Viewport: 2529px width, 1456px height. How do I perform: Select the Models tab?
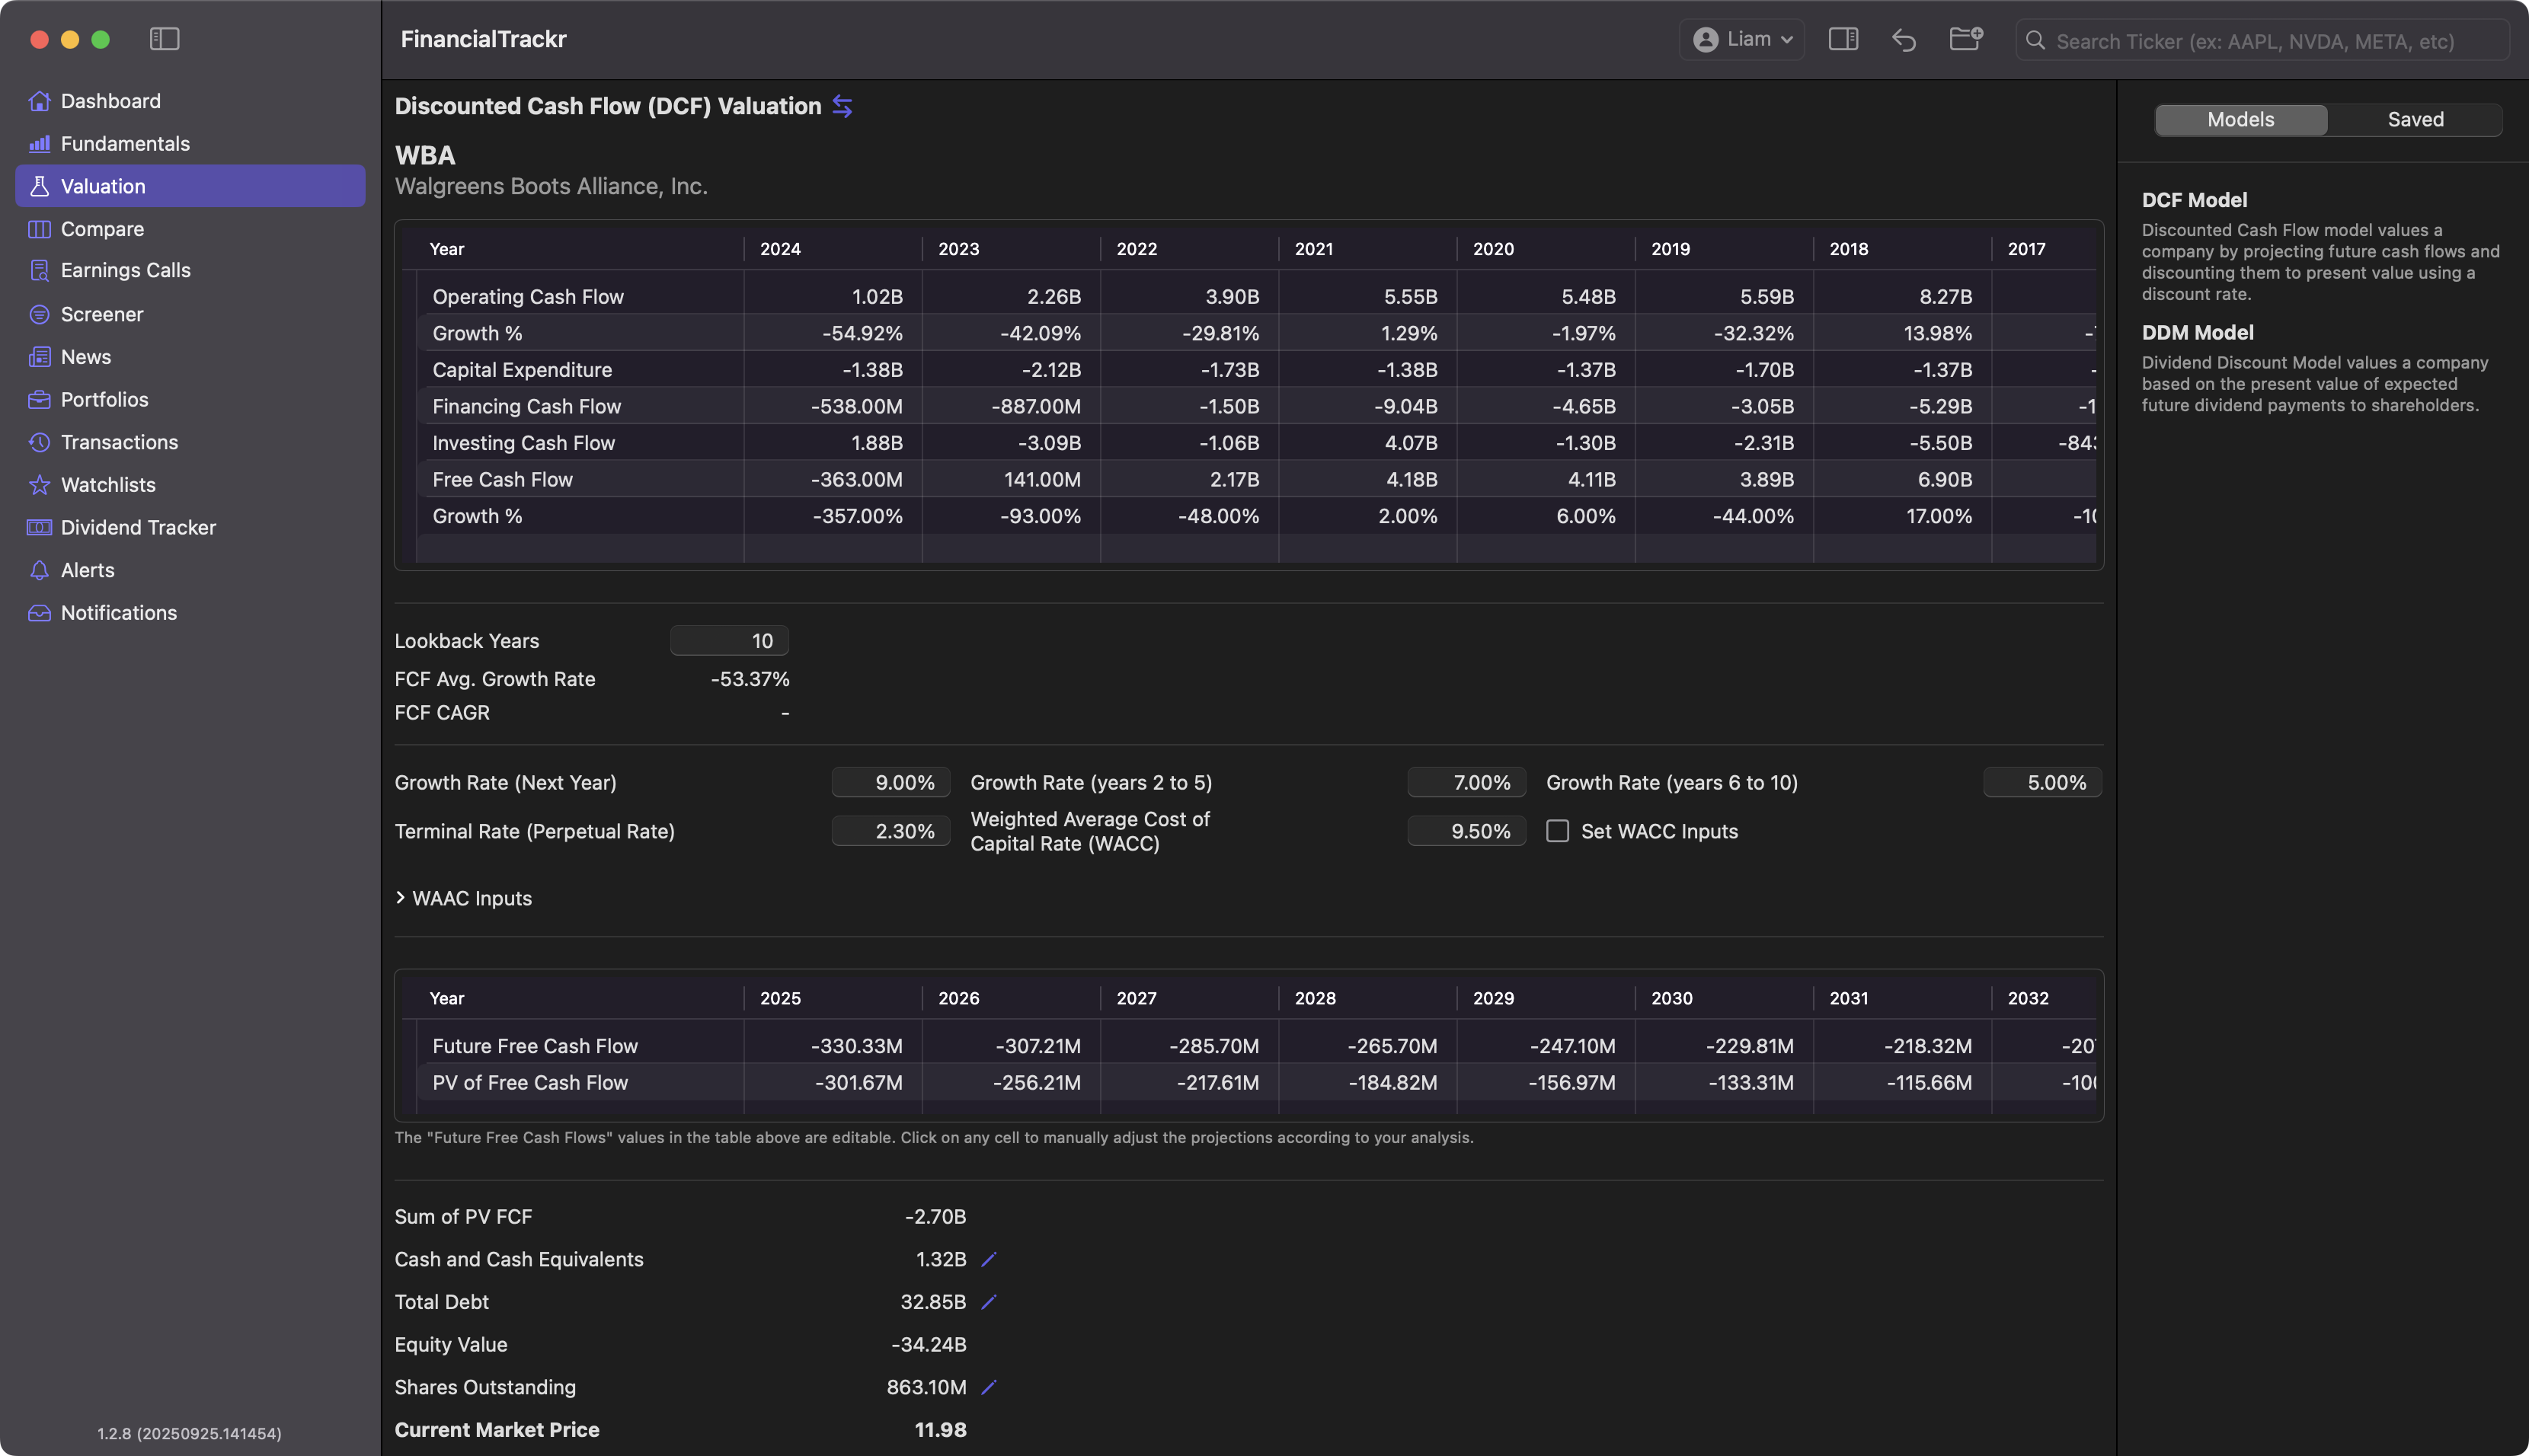click(x=2240, y=120)
